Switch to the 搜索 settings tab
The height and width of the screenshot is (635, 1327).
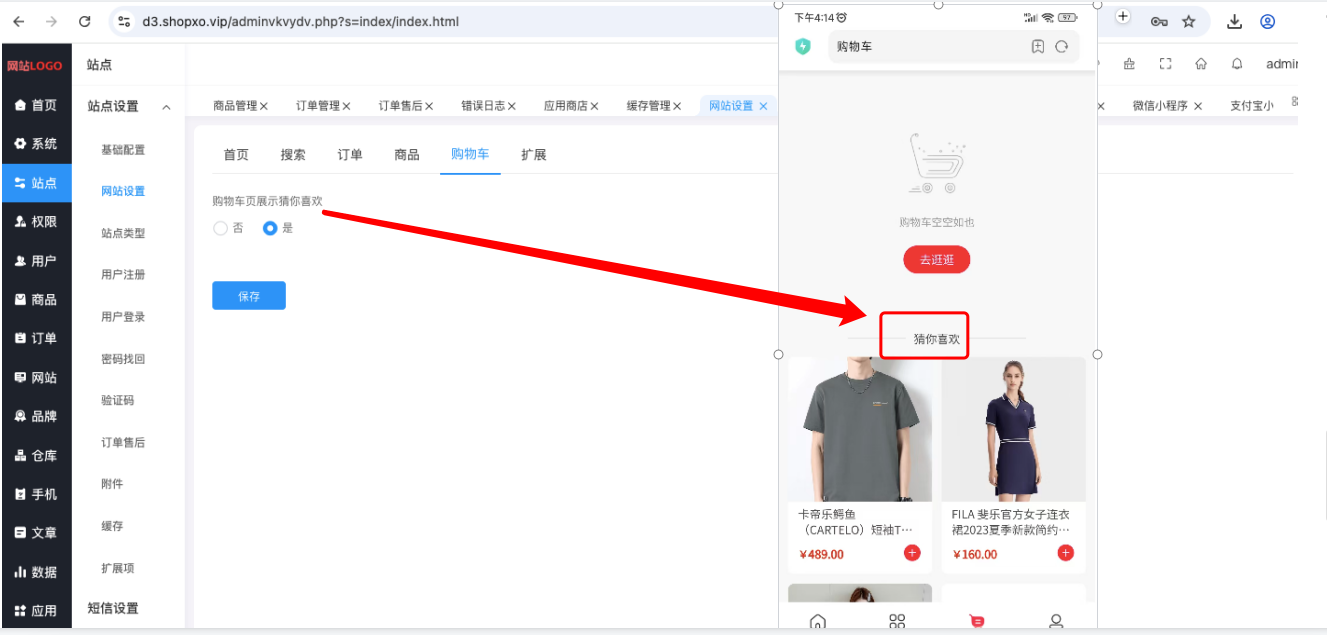click(x=293, y=155)
